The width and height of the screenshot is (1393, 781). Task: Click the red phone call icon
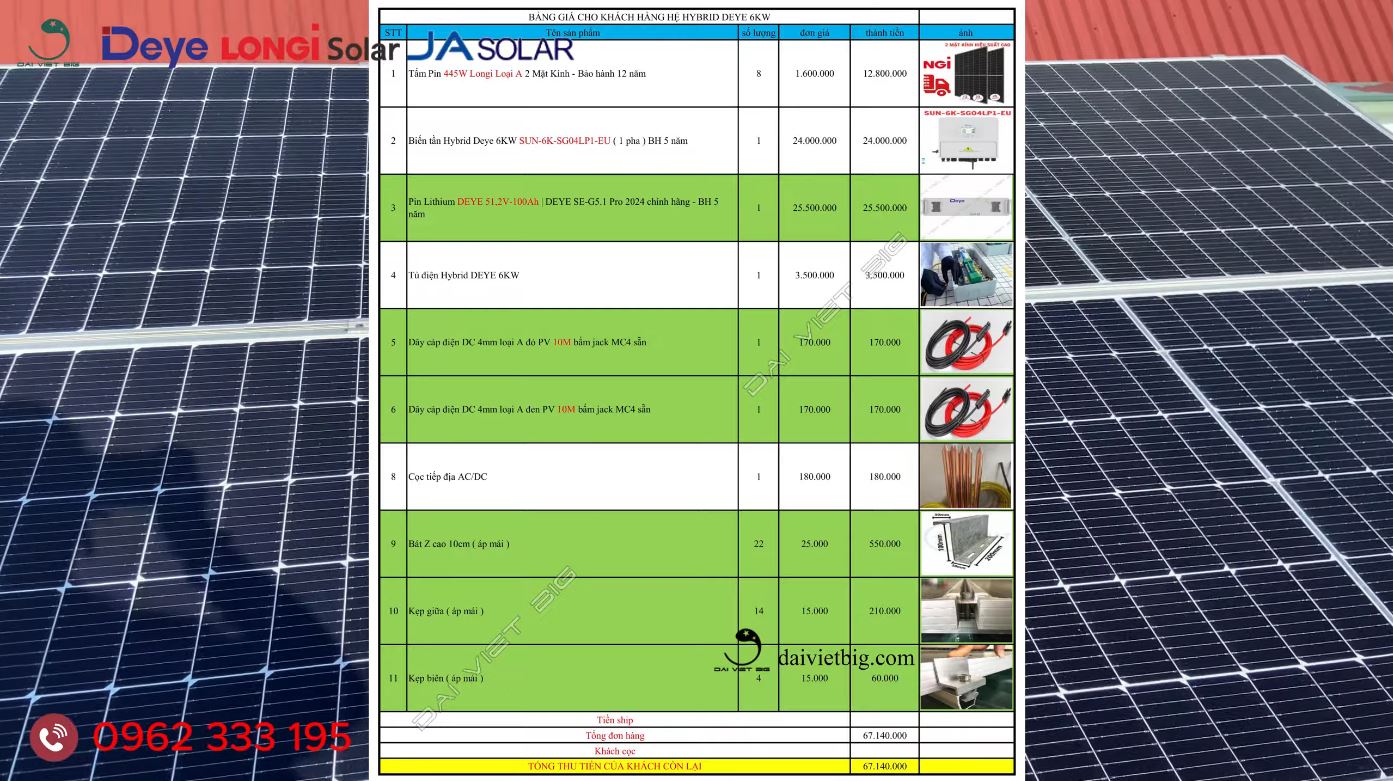click(x=54, y=738)
